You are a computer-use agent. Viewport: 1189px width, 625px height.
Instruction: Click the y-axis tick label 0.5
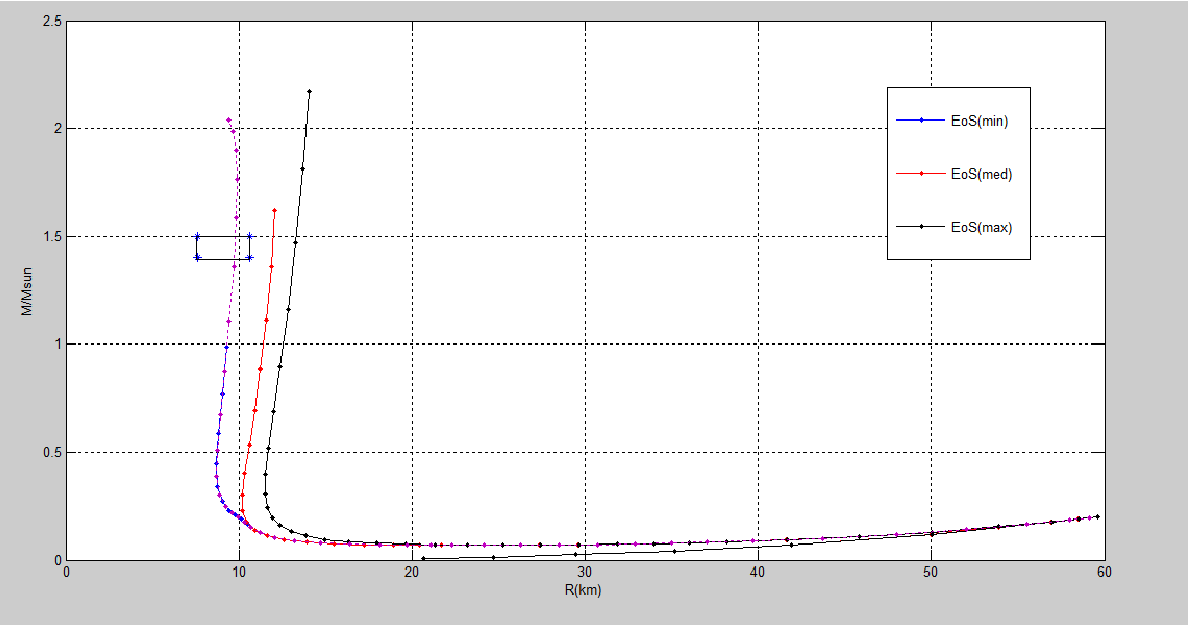(x=52, y=453)
